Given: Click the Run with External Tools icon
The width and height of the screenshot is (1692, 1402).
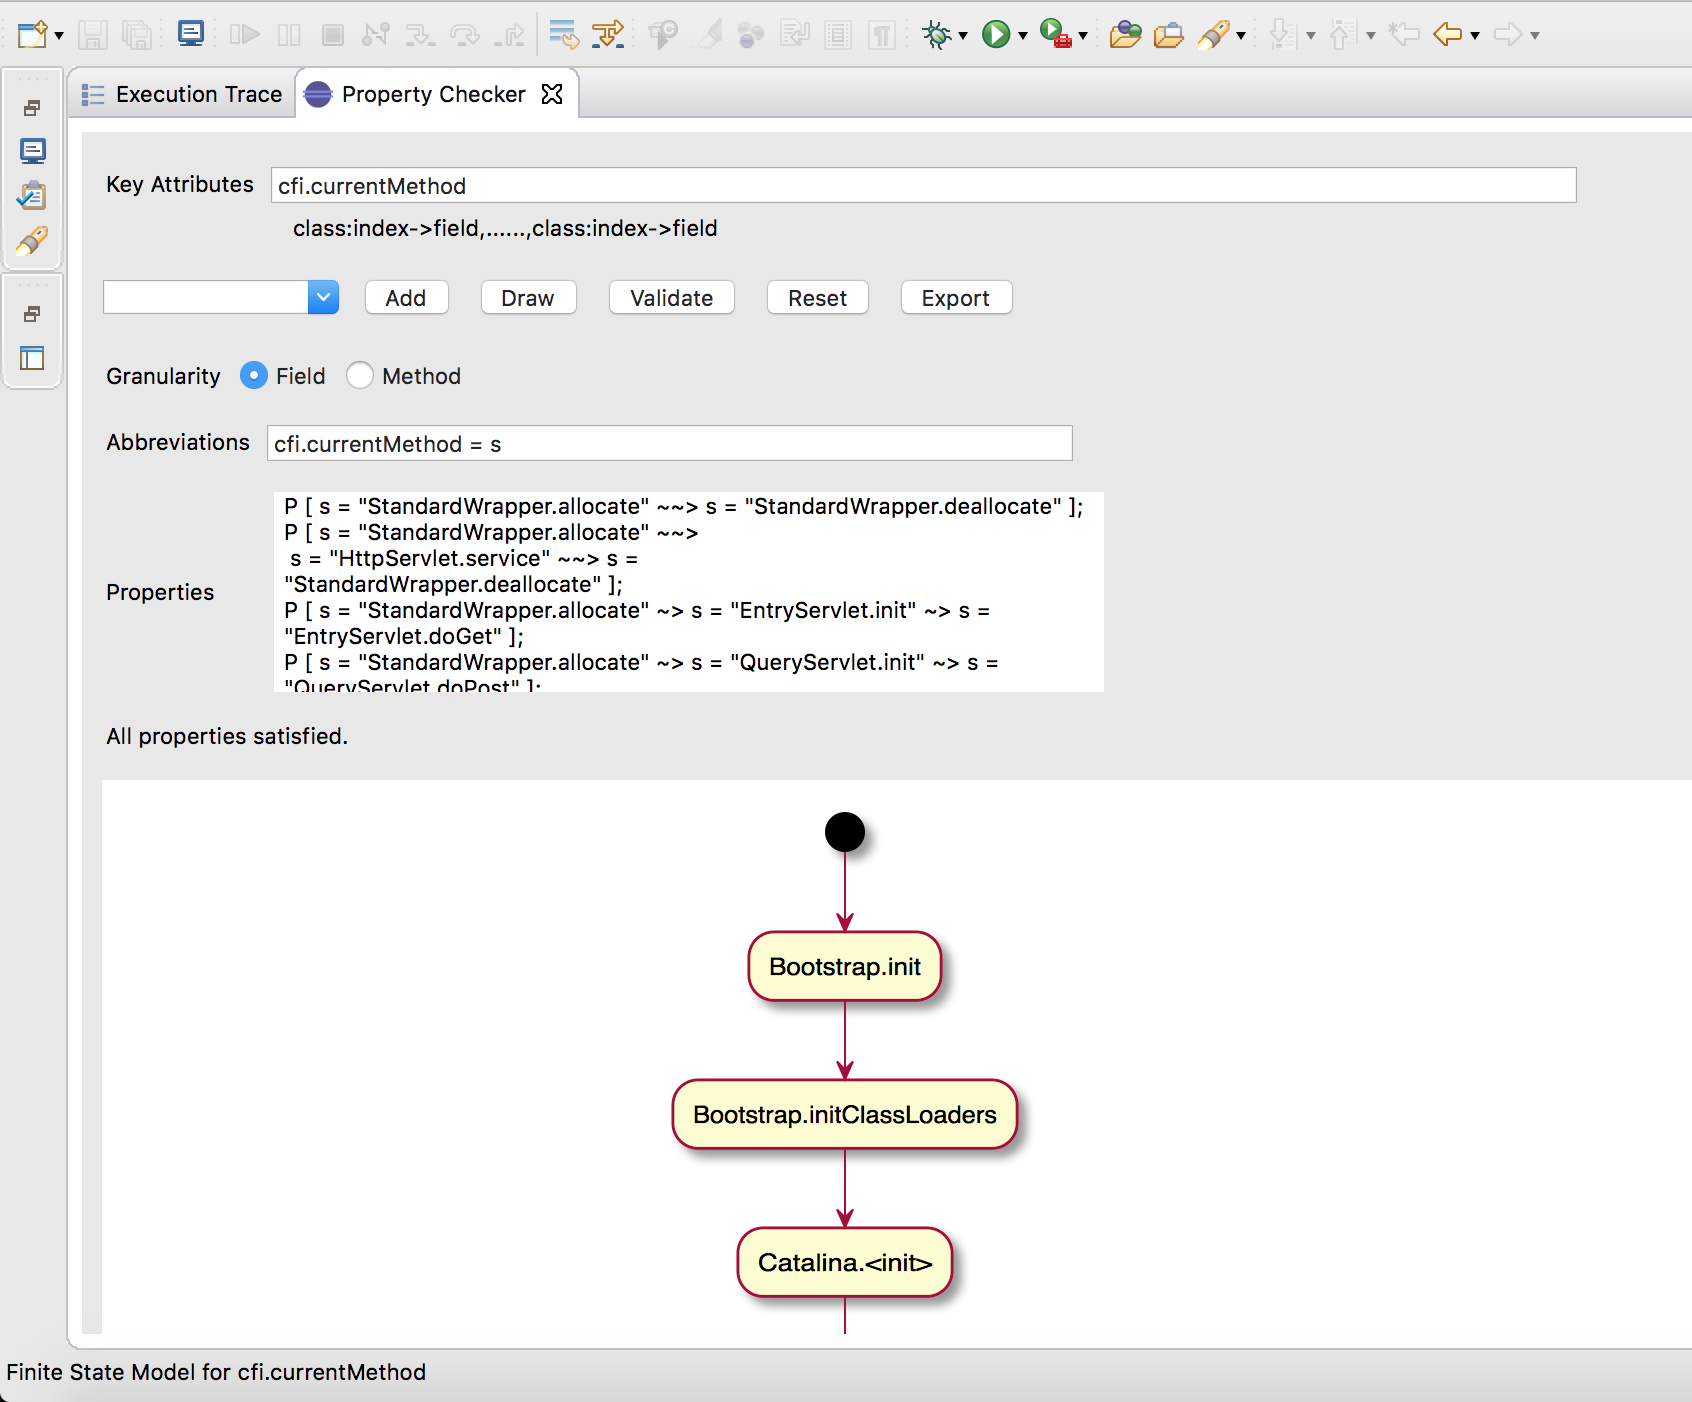Looking at the screenshot, I should tap(1055, 35).
